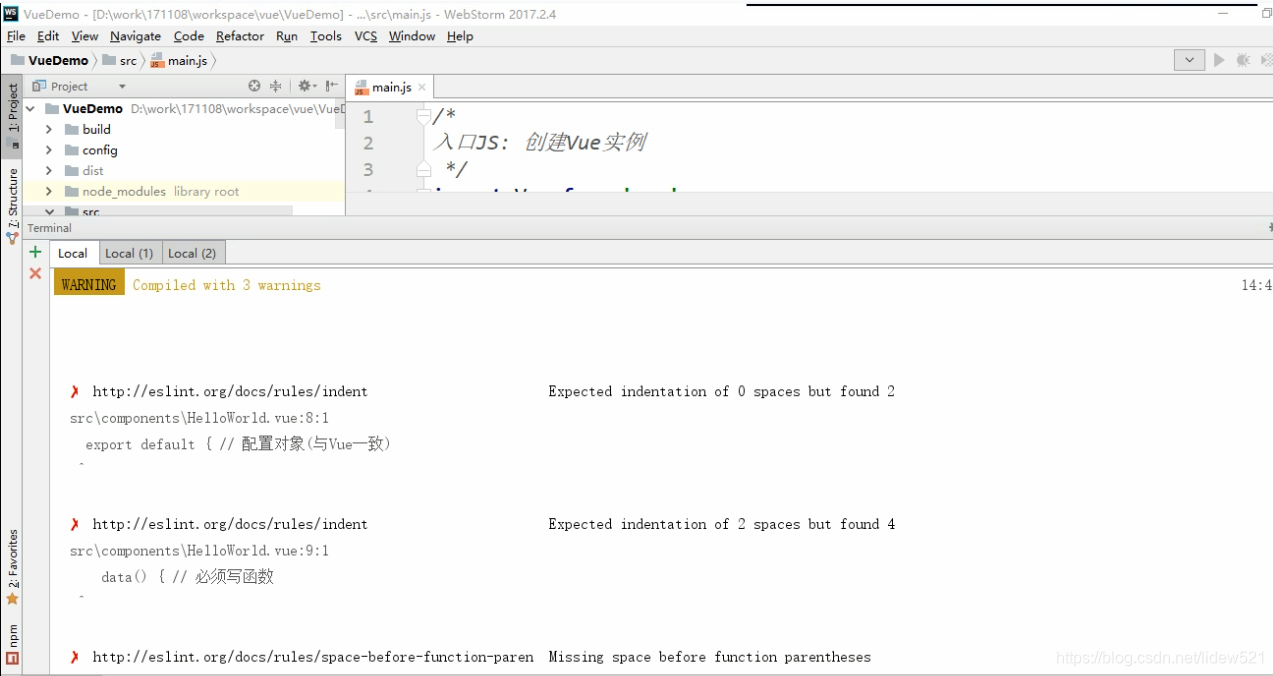
Task: Click the fold end marker at line 3
Action: pyautogui.click(x=424, y=169)
